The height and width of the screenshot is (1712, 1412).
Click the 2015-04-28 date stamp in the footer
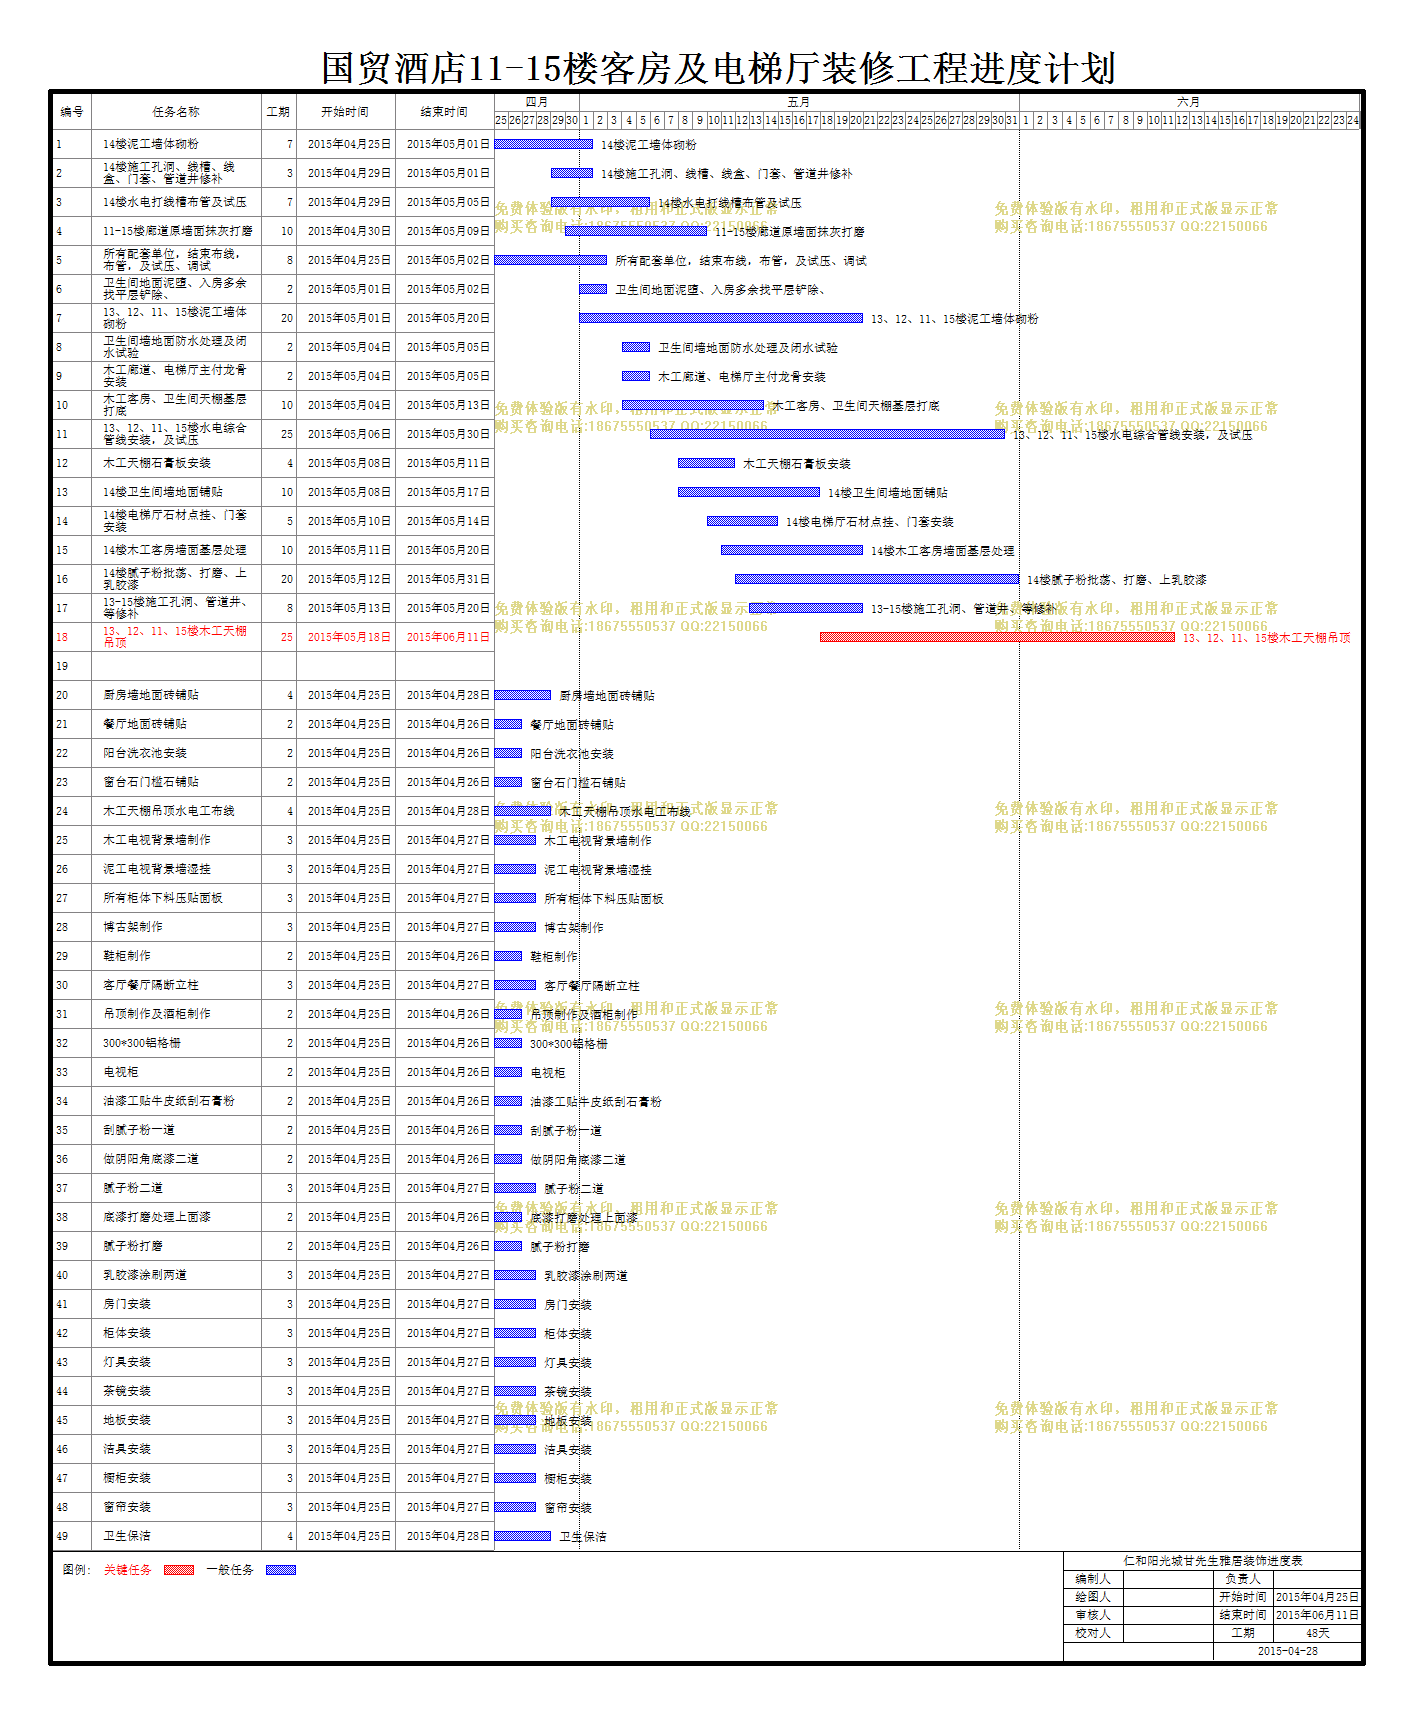[1287, 1651]
